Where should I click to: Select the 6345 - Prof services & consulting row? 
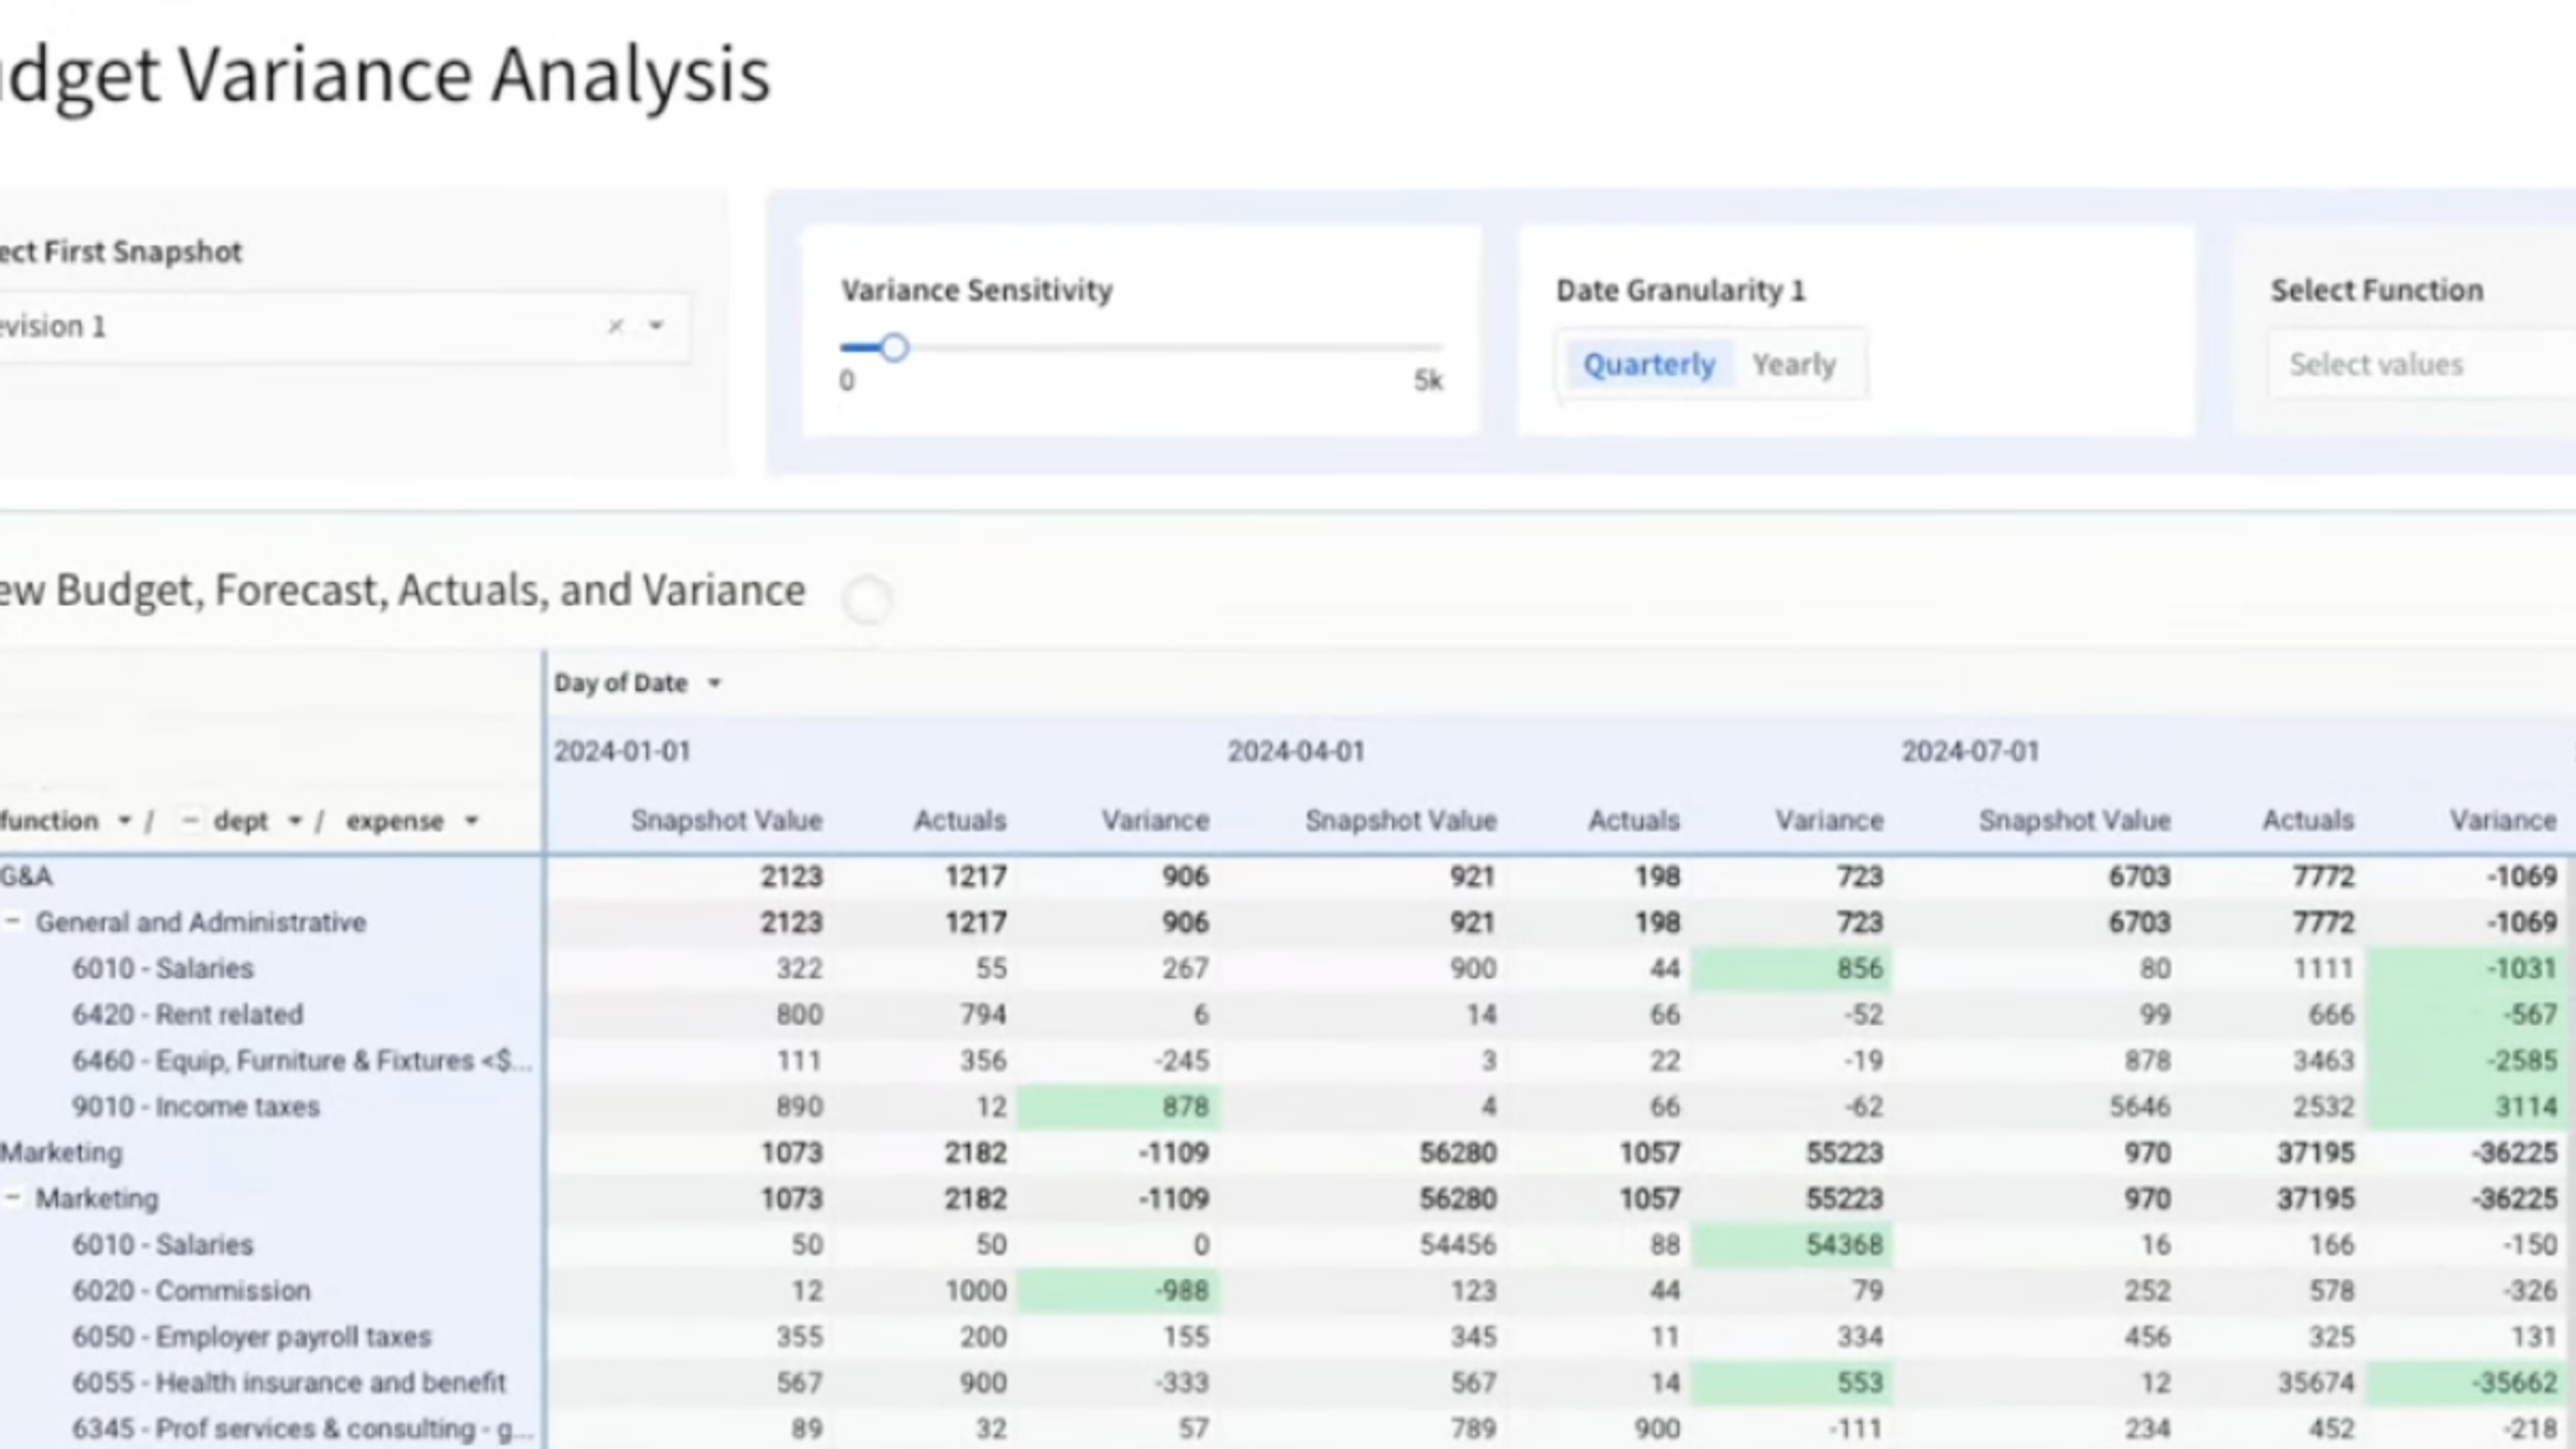click(302, 1428)
